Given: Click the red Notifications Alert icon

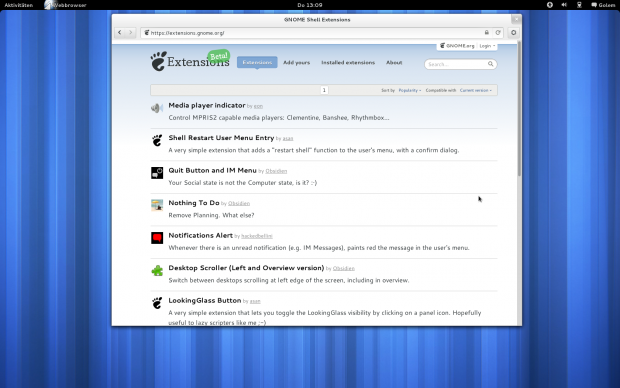Looking at the screenshot, I should 157,238.
